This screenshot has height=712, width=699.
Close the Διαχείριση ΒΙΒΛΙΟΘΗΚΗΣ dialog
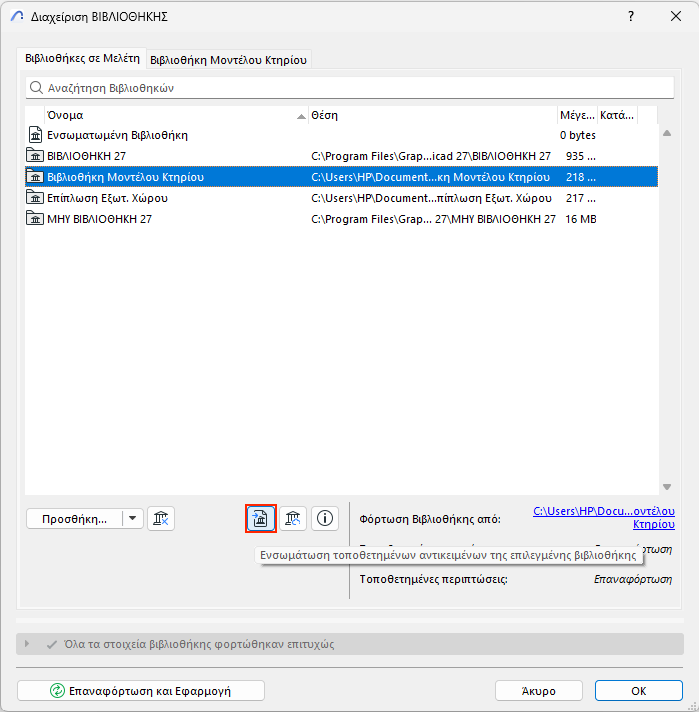[x=676, y=16]
